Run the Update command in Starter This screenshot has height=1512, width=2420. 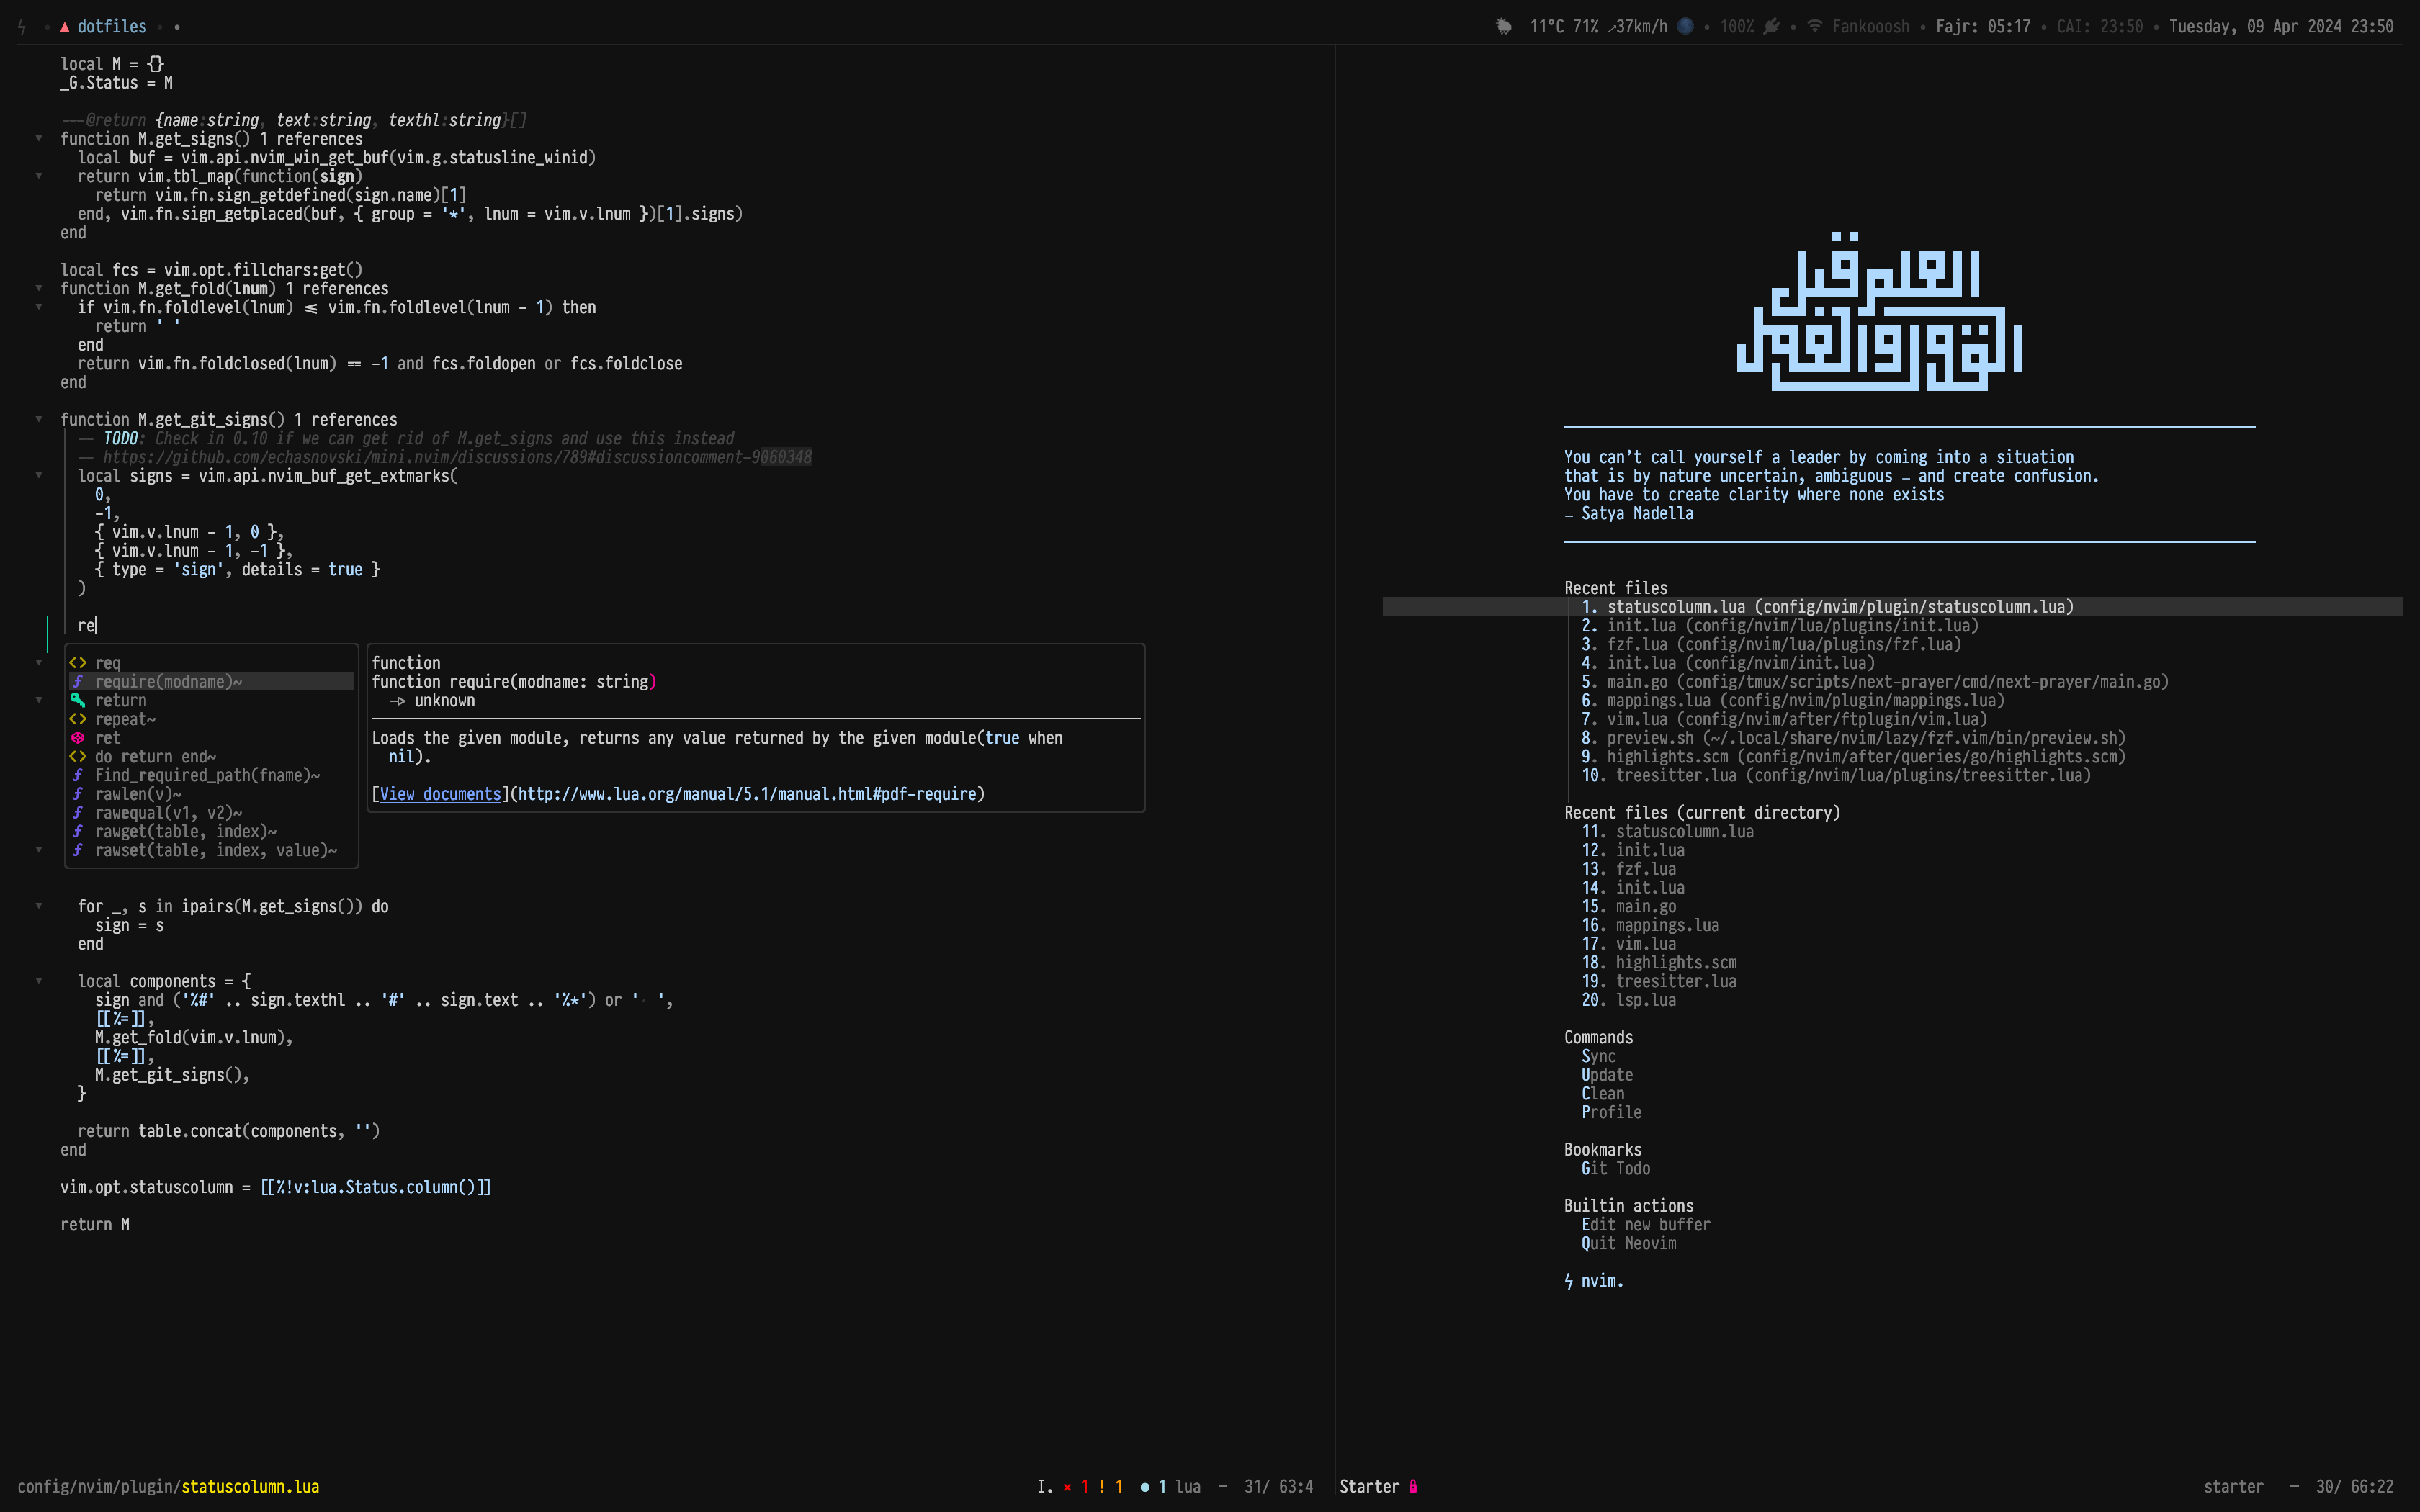[1607, 1075]
